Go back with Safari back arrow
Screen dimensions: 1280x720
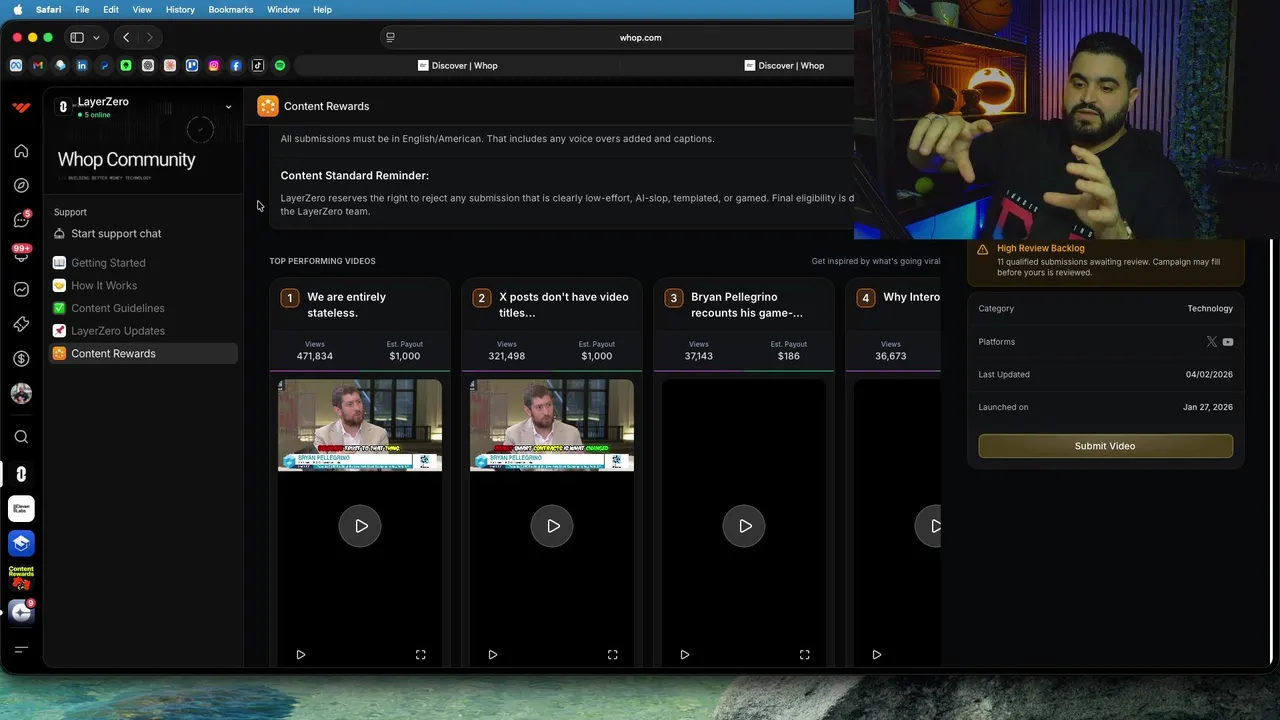click(x=126, y=38)
